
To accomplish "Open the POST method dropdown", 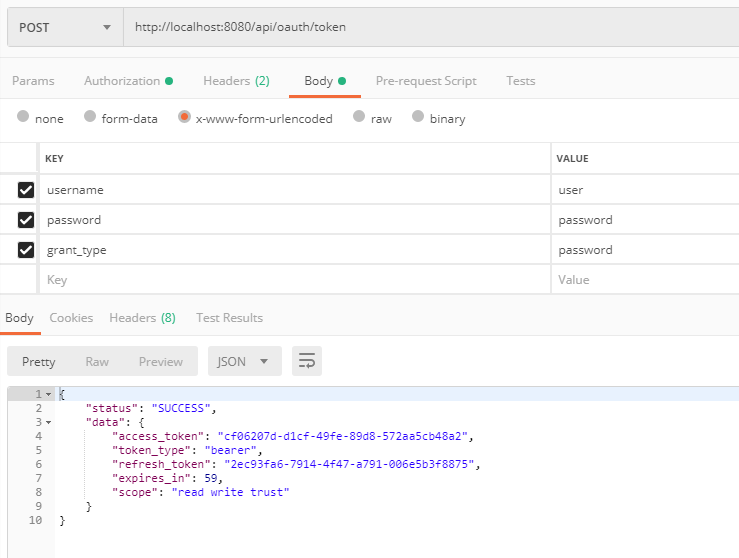I will (65, 27).
